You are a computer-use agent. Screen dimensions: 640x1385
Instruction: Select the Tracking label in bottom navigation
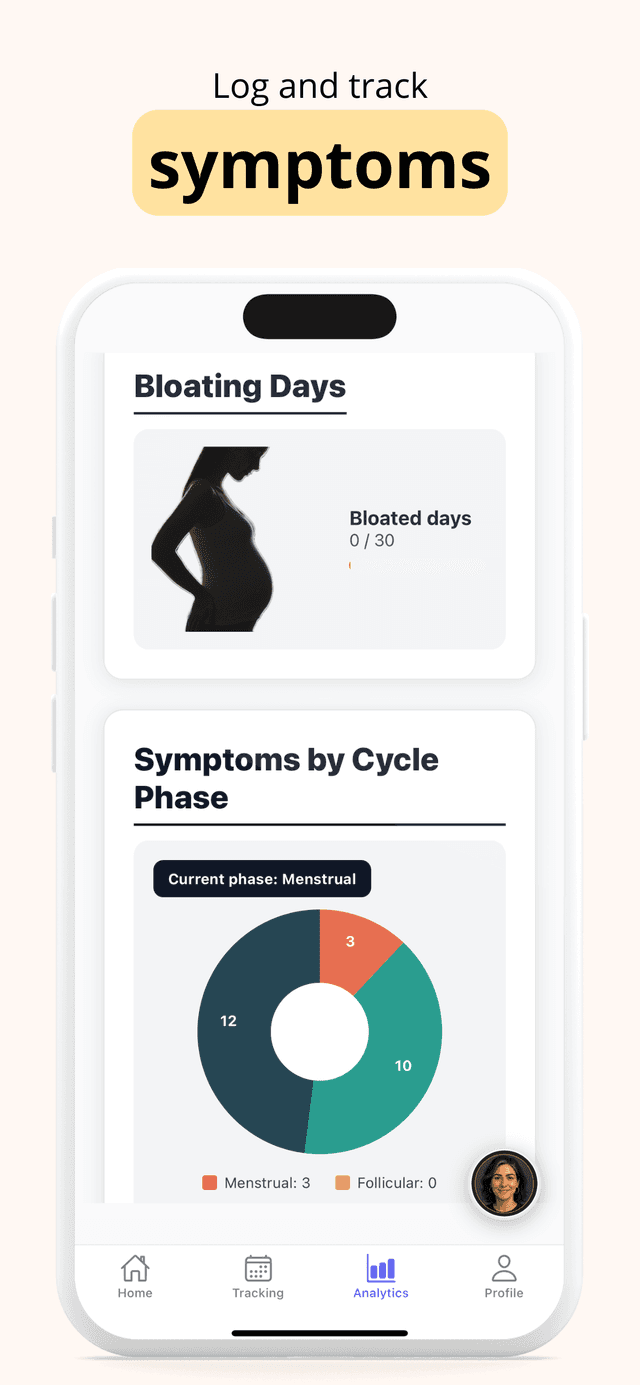(x=257, y=1292)
